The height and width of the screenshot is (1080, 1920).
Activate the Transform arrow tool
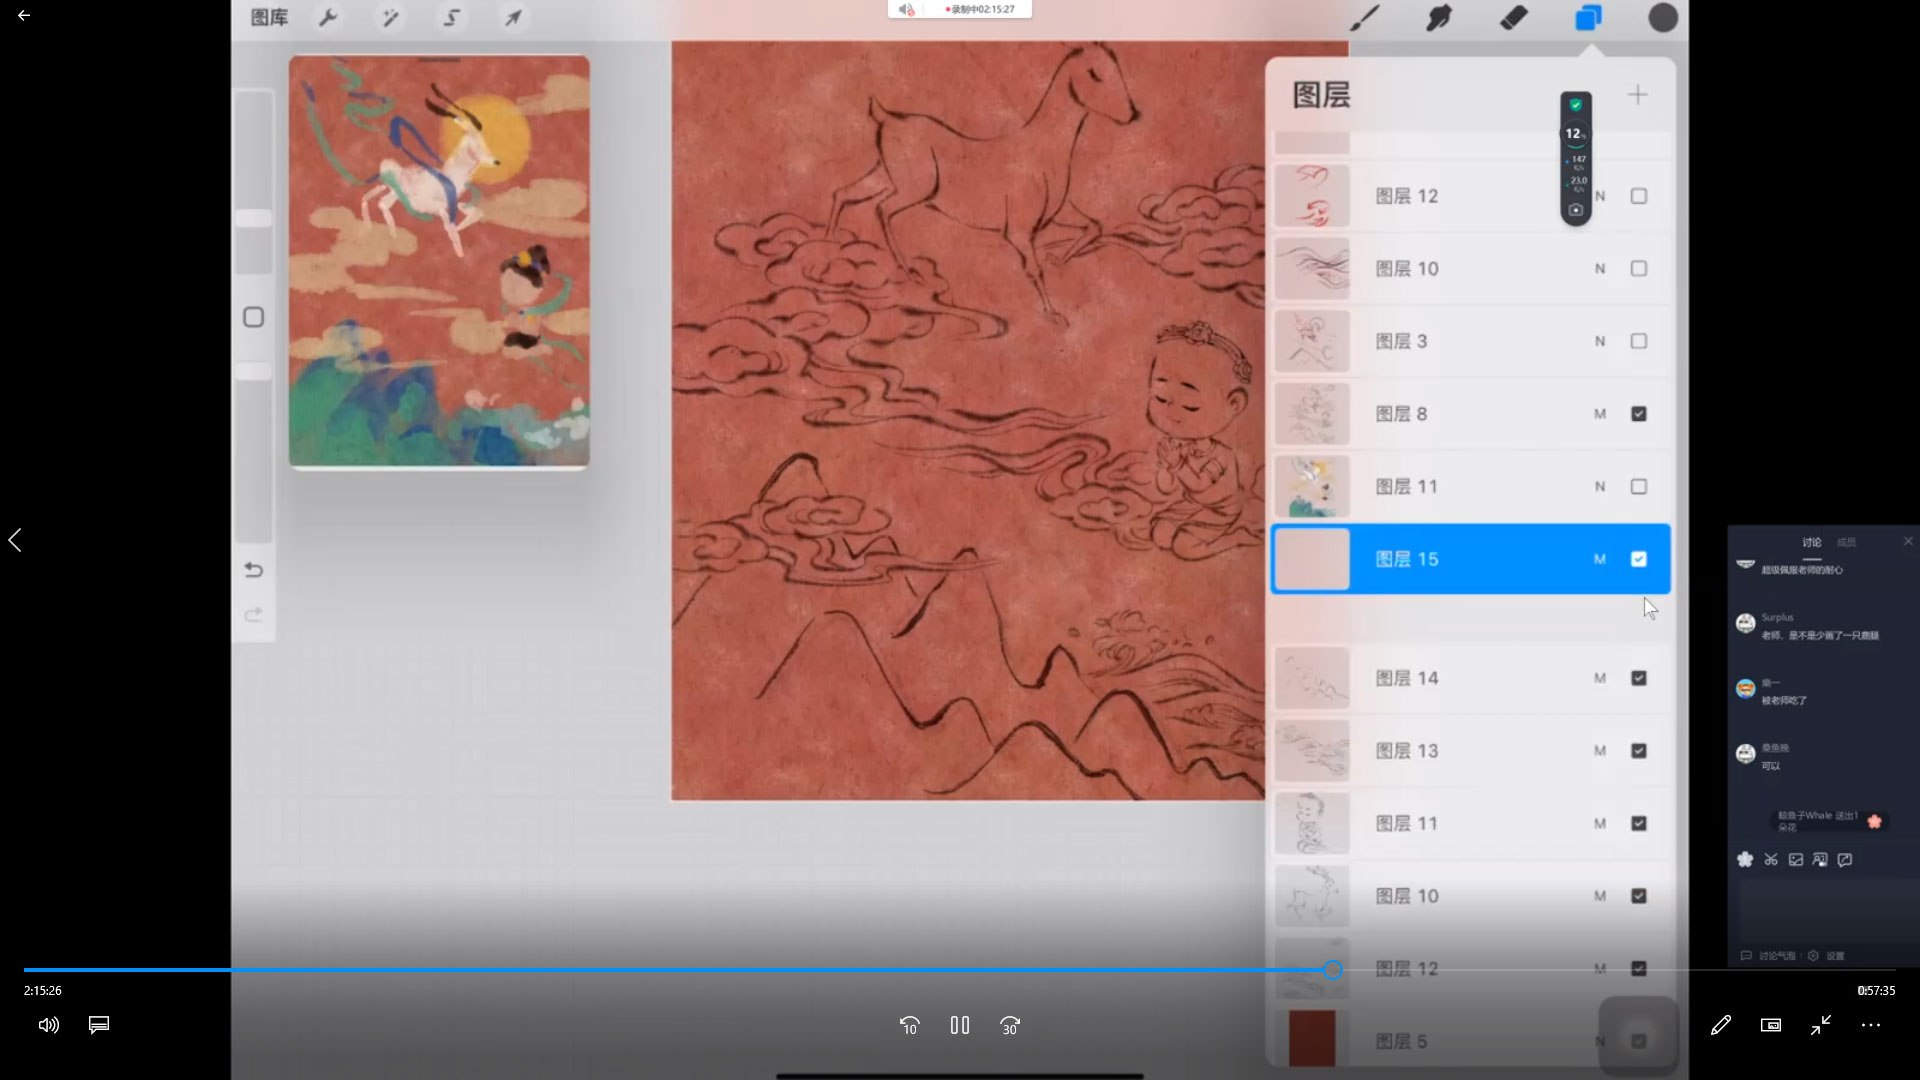pos(513,18)
